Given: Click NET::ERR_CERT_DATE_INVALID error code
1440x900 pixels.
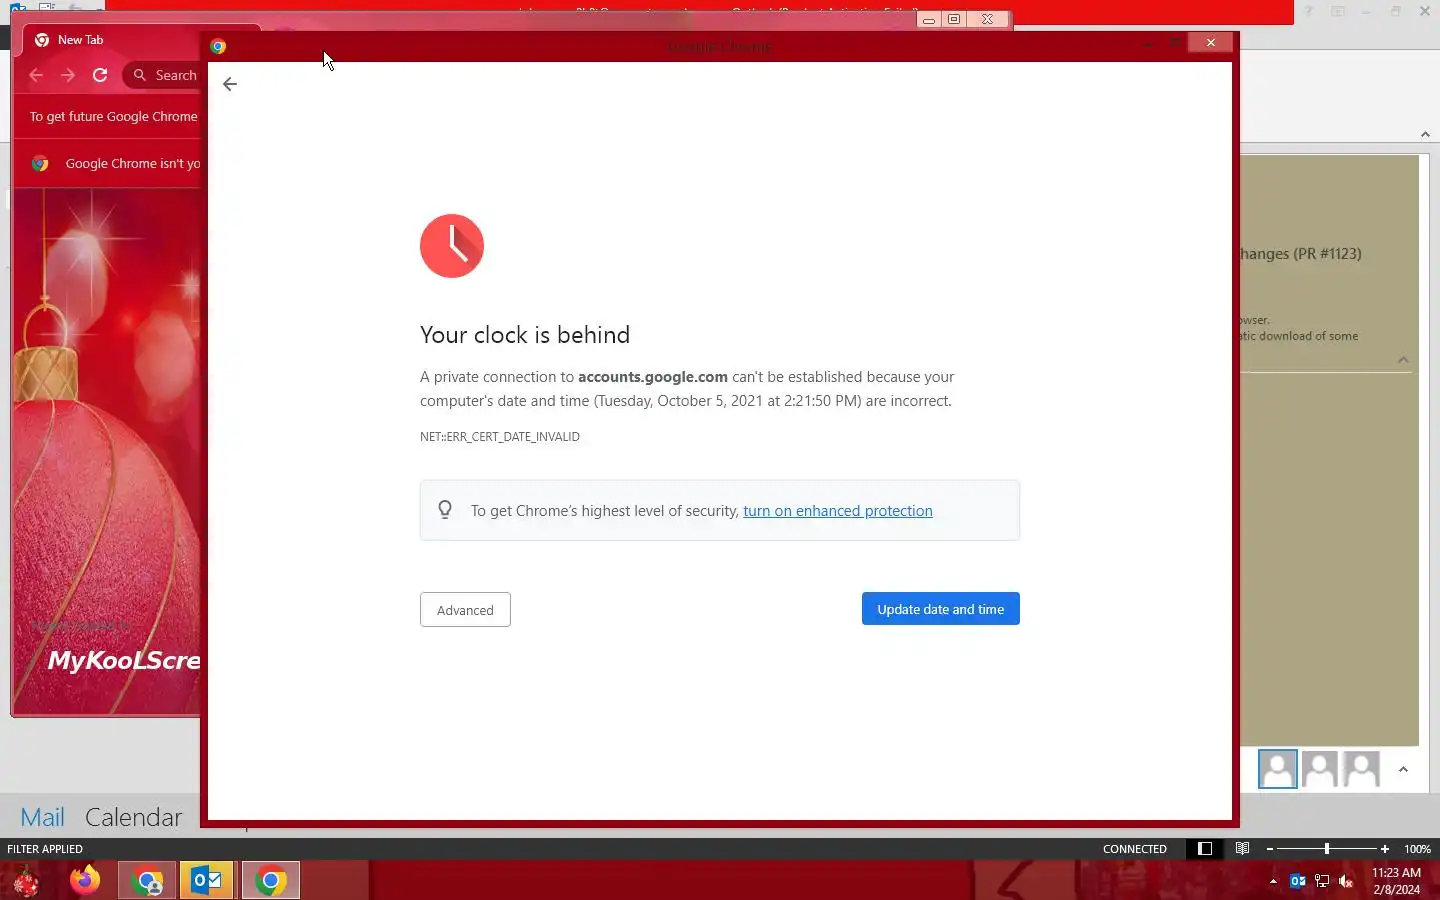Looking at the screenshot, I should 500,437.
